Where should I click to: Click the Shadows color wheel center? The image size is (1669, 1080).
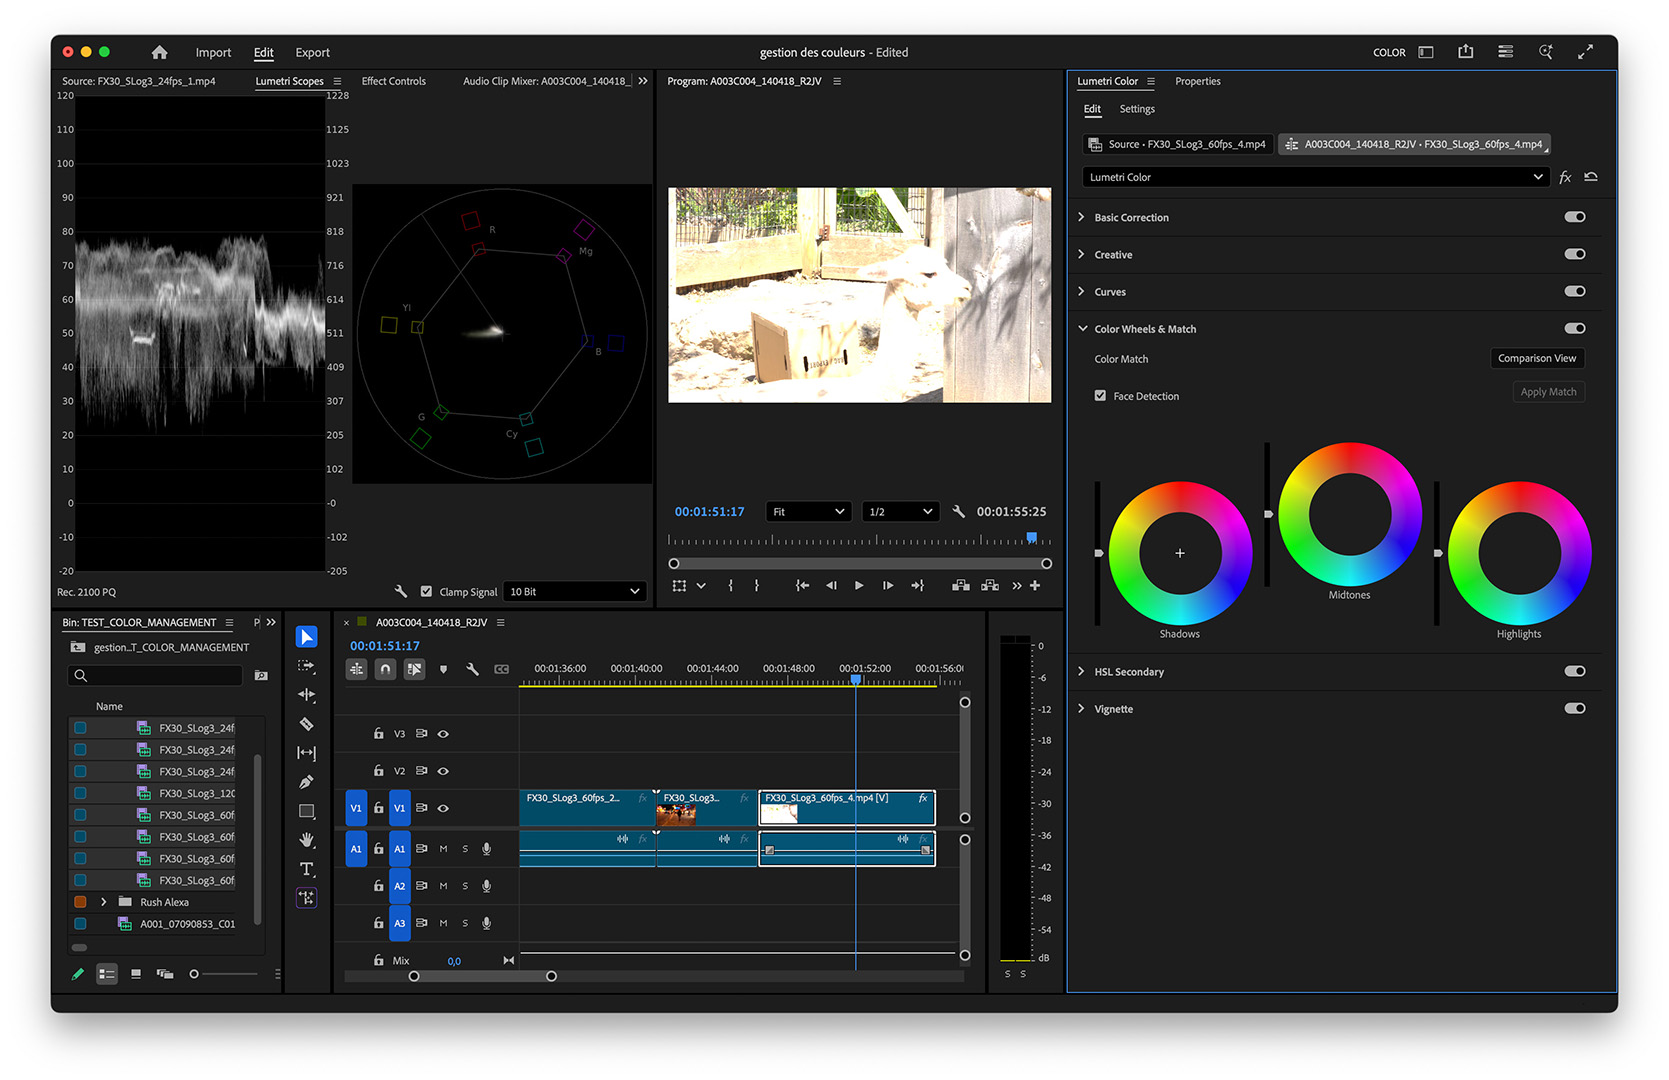pyautogui.click(x=1180, y=553)
